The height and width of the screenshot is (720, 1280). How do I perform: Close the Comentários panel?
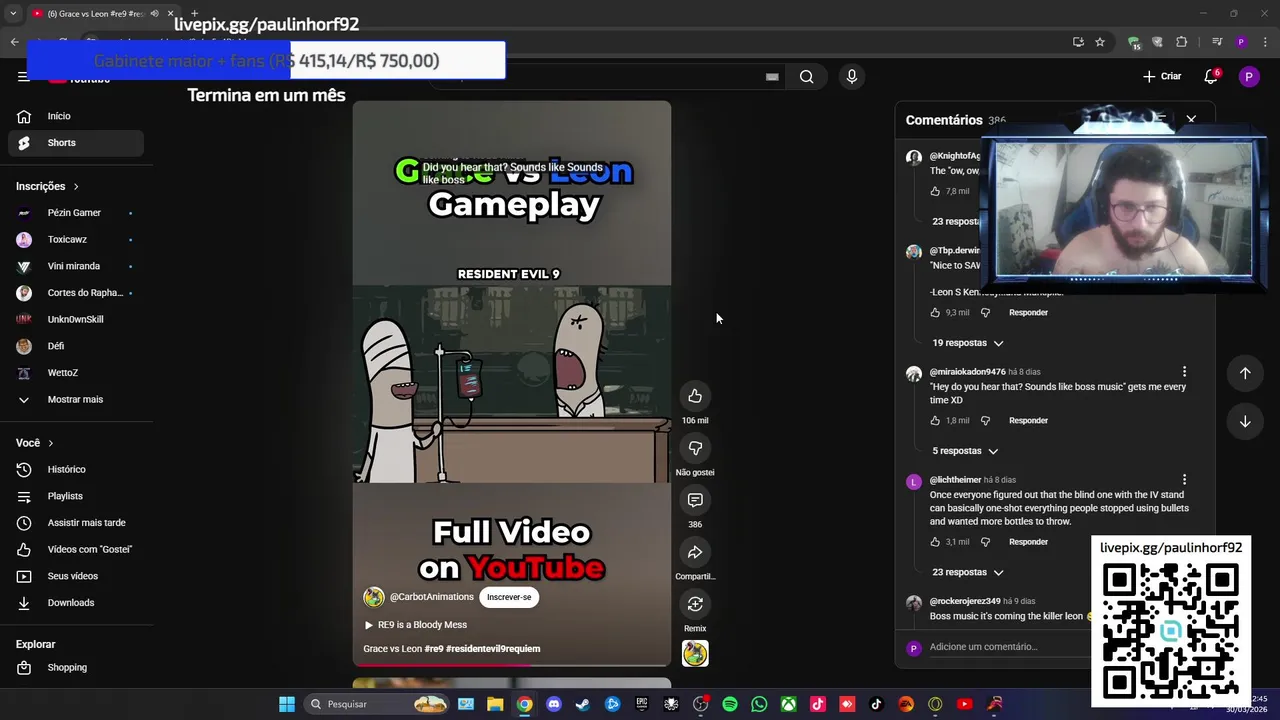click(x=1191, y=119)
